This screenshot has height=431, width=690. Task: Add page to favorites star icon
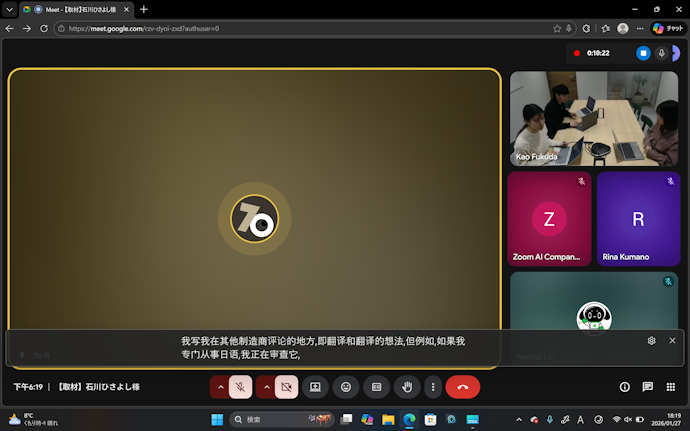pos(557,29)
